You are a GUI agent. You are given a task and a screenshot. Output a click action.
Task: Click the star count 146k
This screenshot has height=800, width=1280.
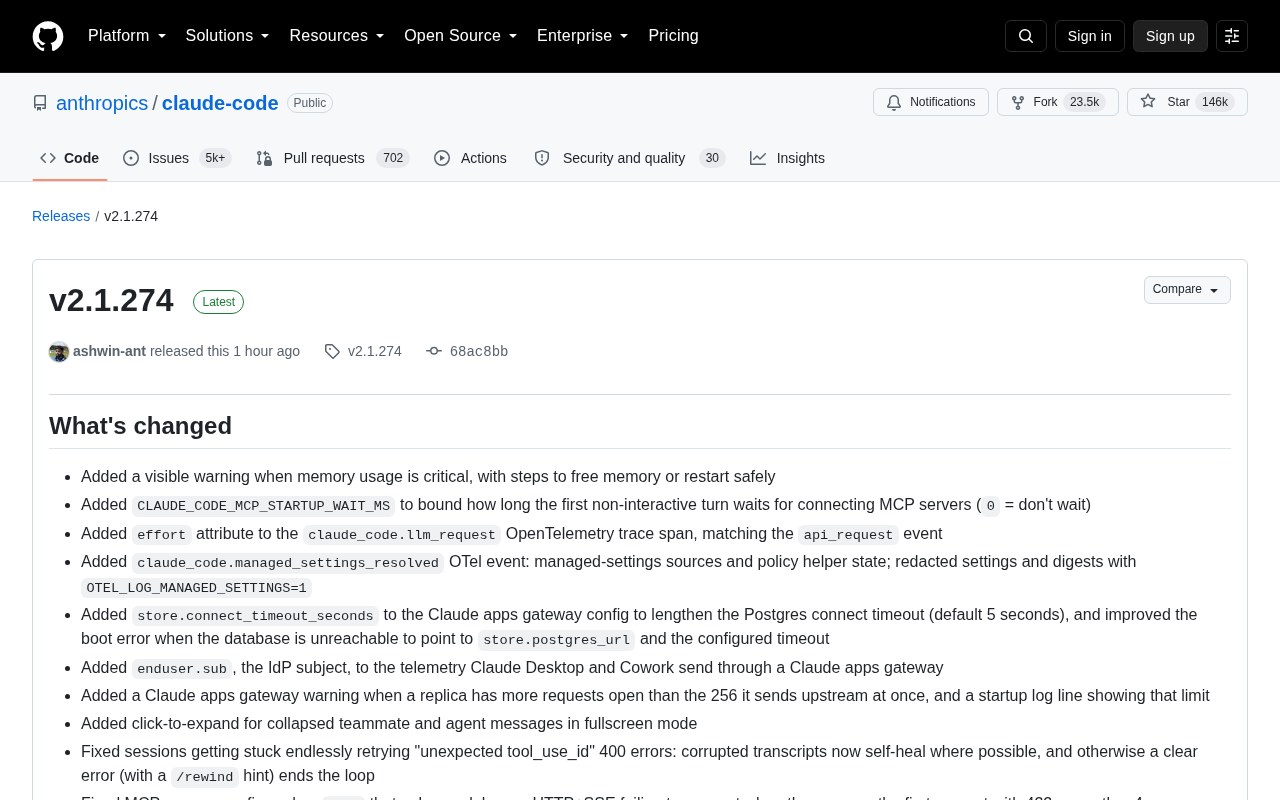tap(1215, 102)
